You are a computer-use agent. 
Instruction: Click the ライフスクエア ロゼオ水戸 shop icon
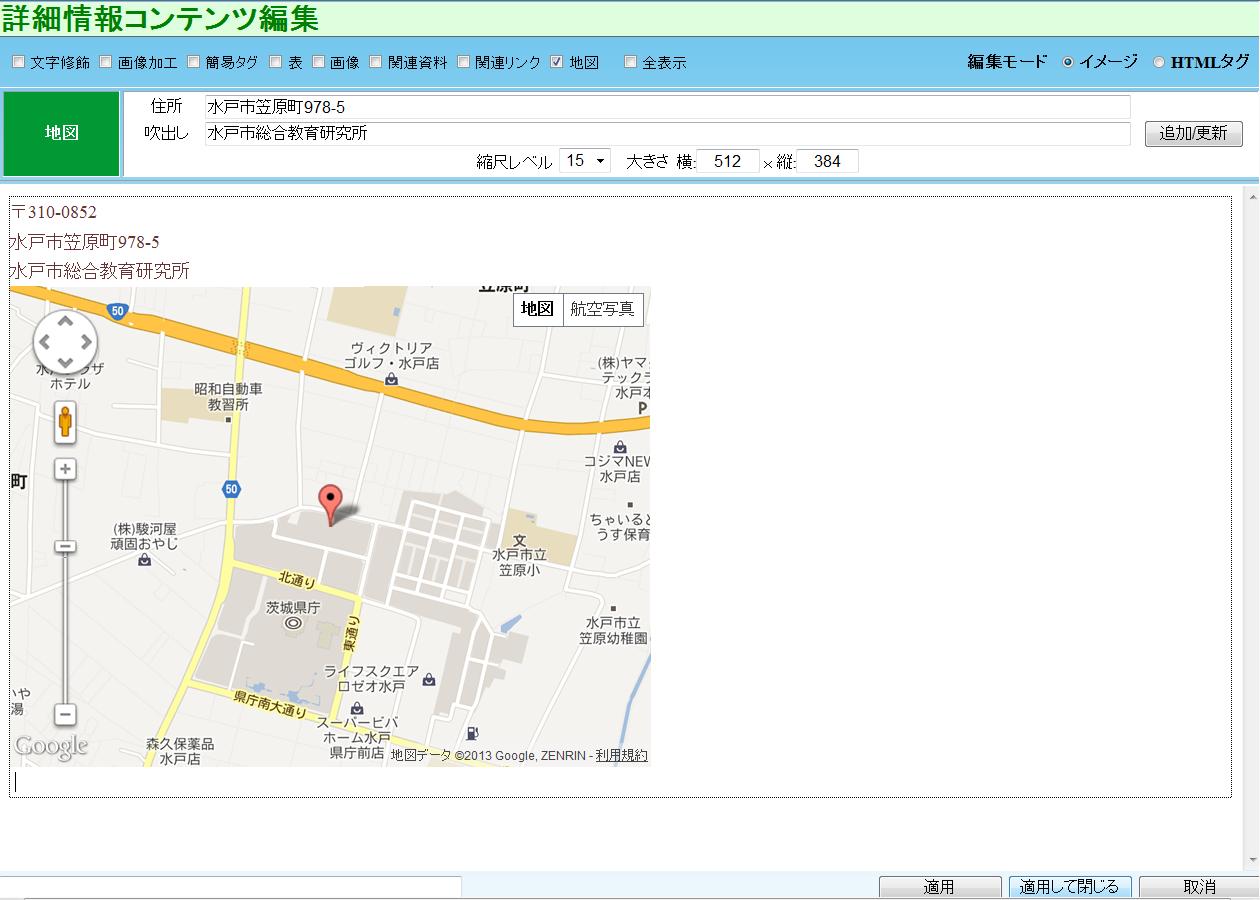[429, 679]
